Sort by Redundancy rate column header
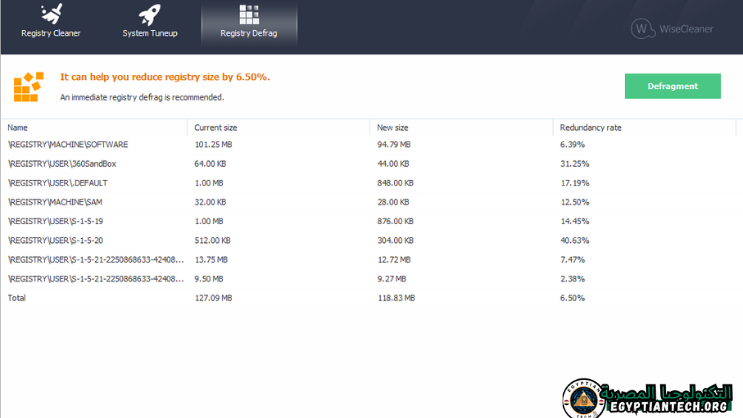The height and width of the screenshot is (418, 743). tap(589, 127)
